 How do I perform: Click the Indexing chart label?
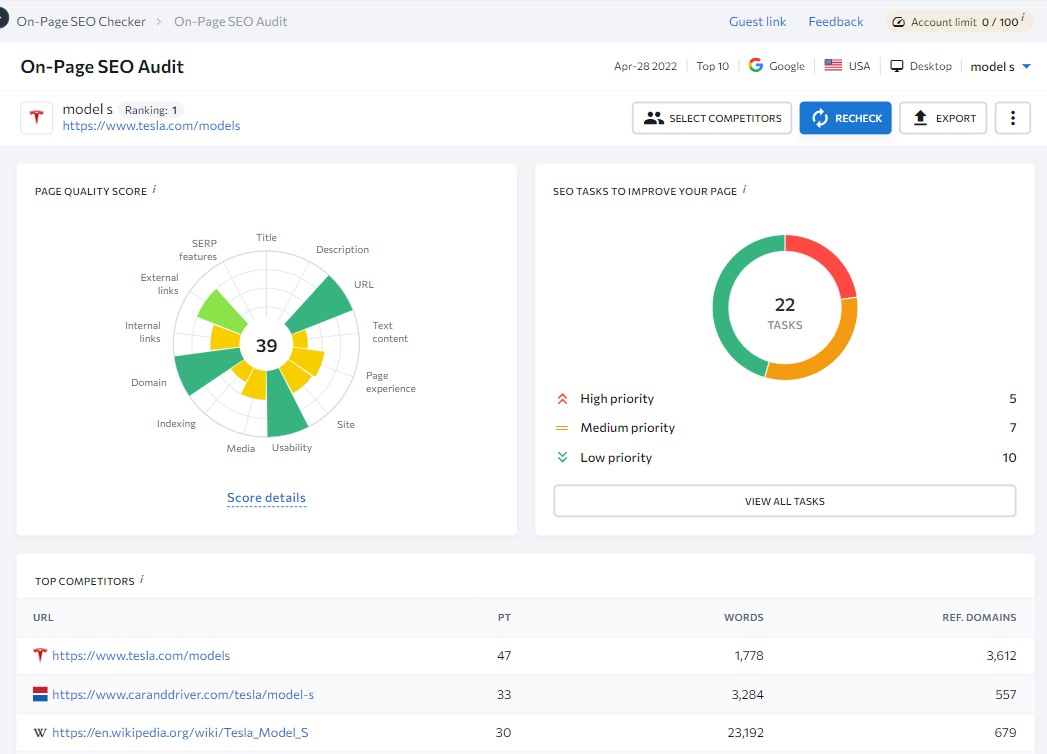tap(176, 423)
